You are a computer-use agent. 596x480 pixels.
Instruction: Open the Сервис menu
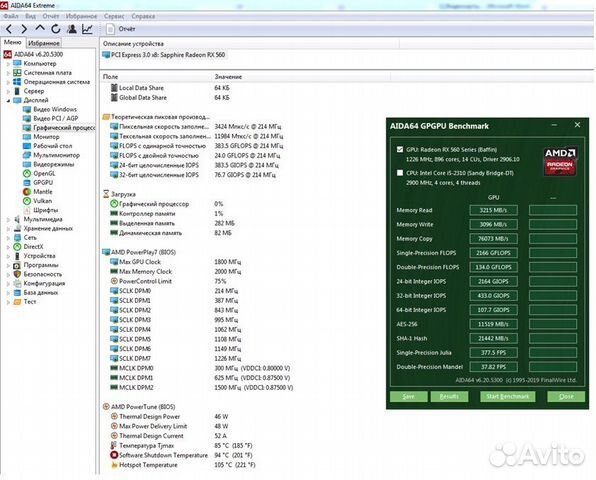(114, 16)
